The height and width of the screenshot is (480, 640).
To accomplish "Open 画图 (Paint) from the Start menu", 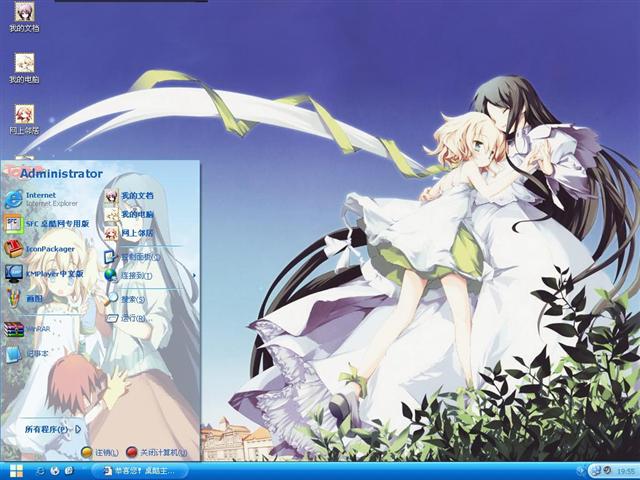I will pyautogui.click(x=24, y=298).
